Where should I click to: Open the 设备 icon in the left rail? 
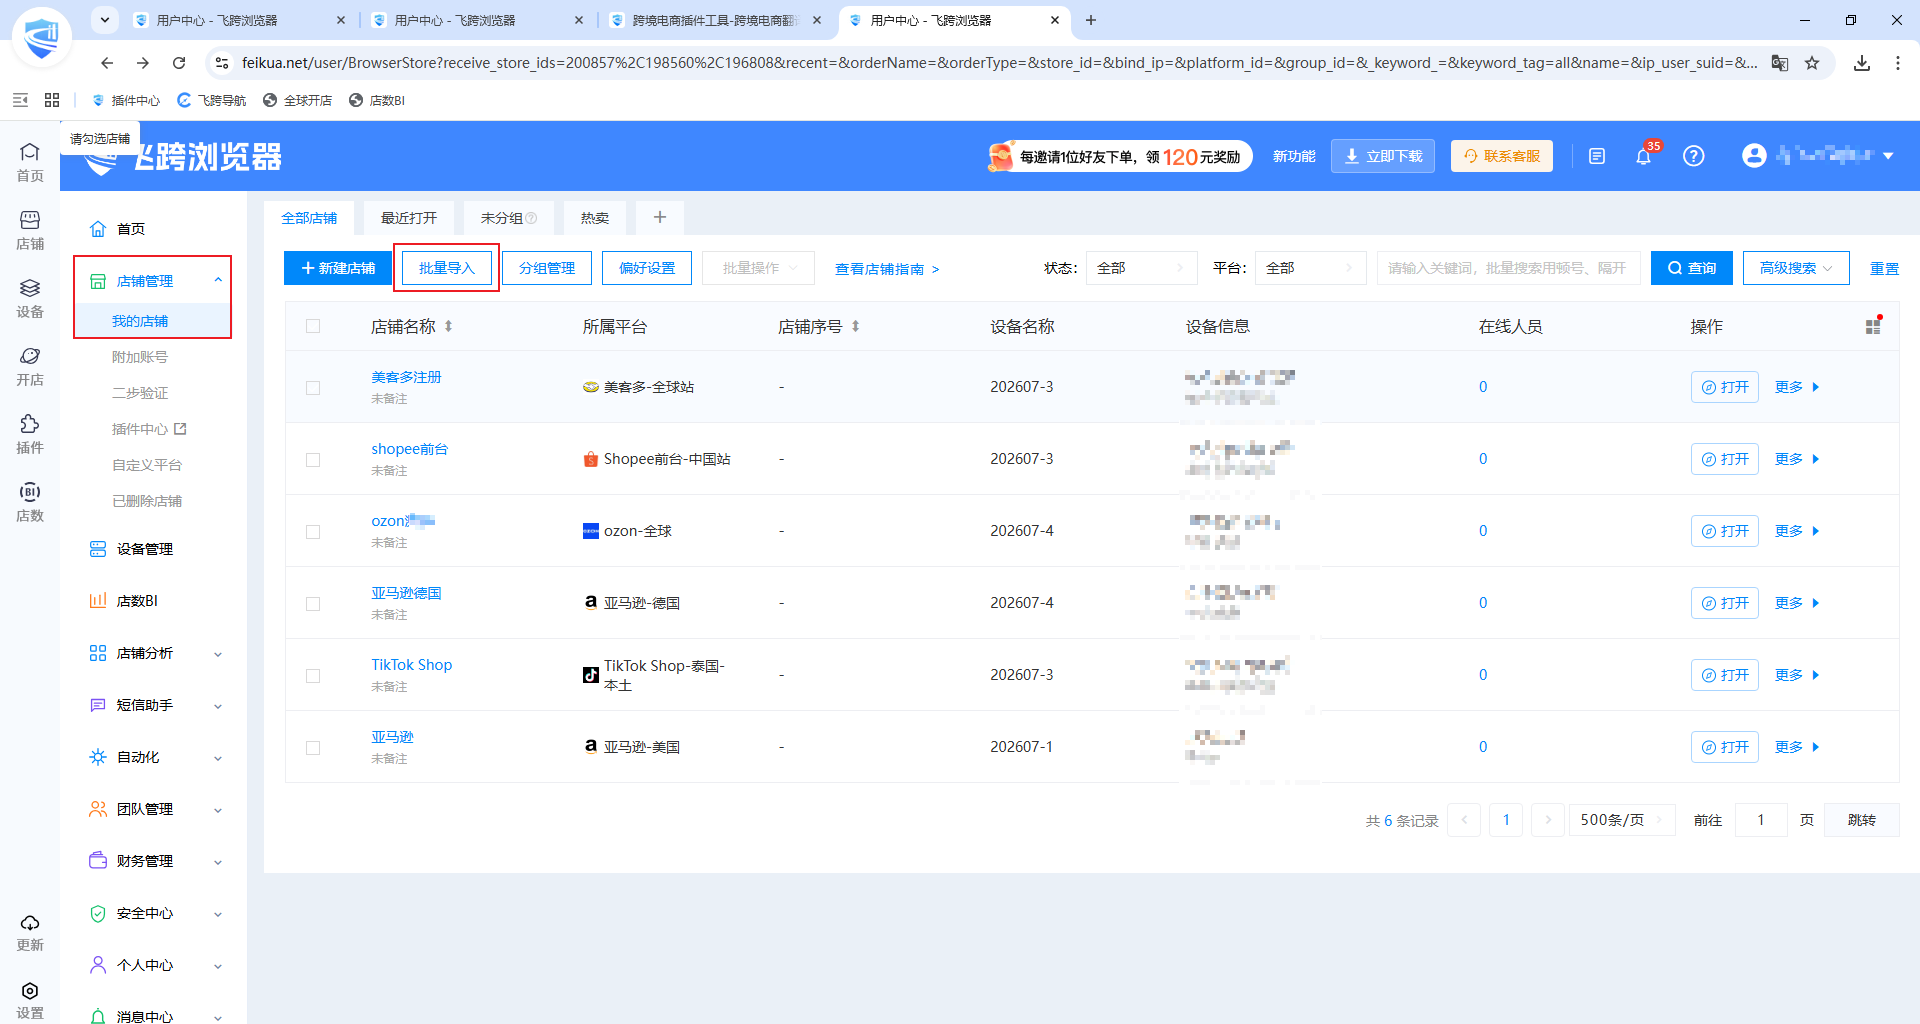click(x=30, y=297)
